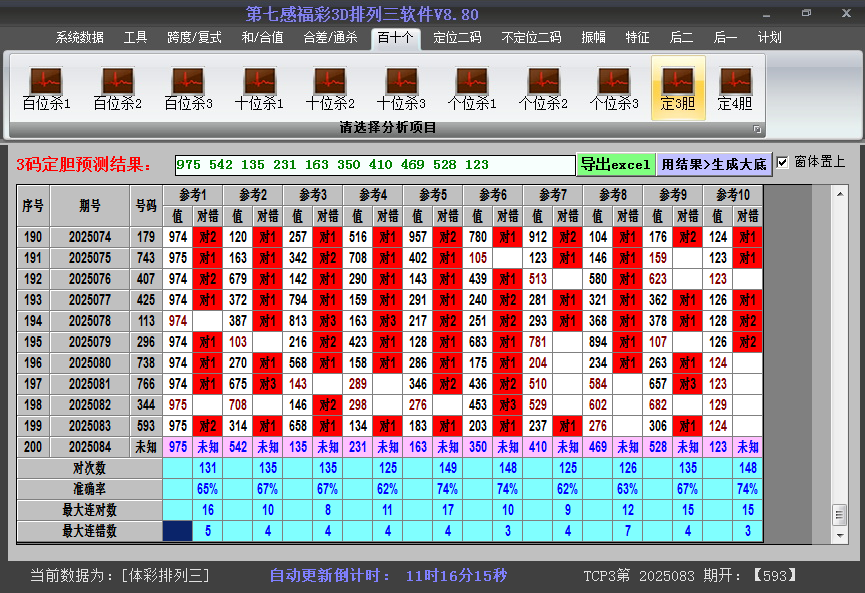The height and width of the screenshot is (593, 865).
Task: Select the 十位杀3 icon
Action: [401, 88]
